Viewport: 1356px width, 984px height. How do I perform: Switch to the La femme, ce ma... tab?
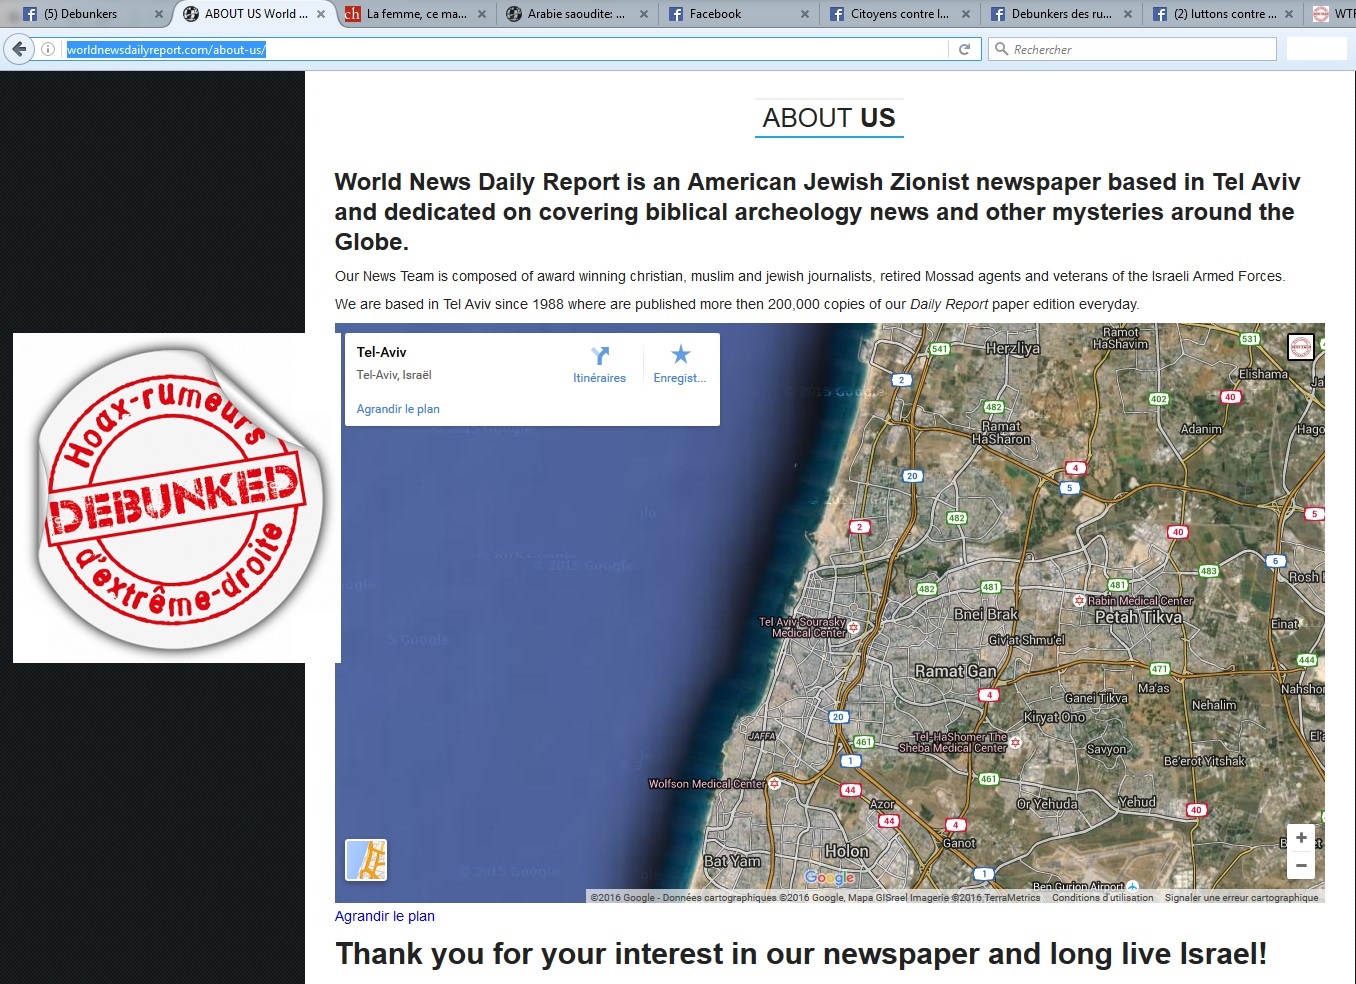pos(416,14)
